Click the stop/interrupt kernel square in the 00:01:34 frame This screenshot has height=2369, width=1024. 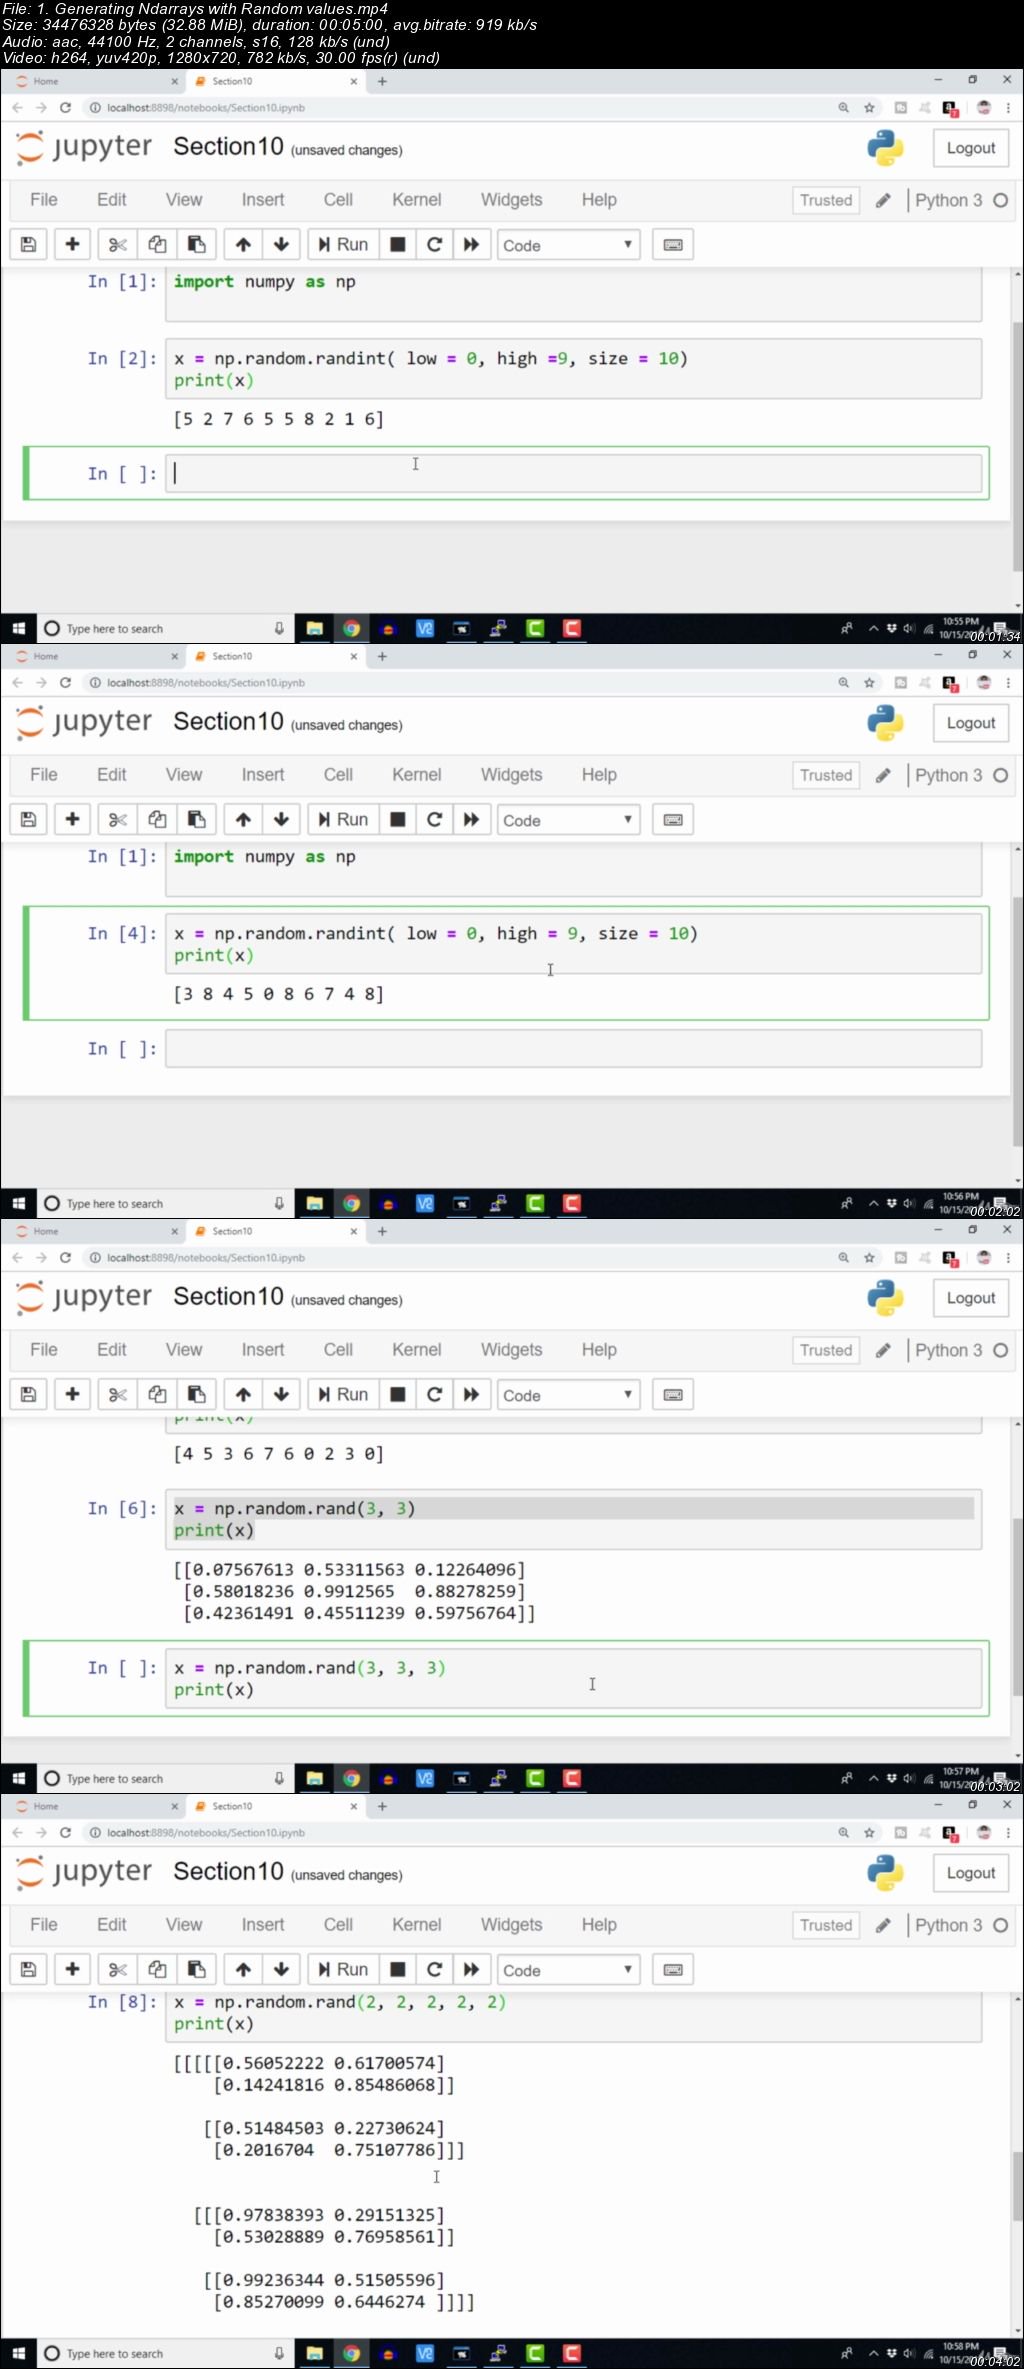(397, 245)
